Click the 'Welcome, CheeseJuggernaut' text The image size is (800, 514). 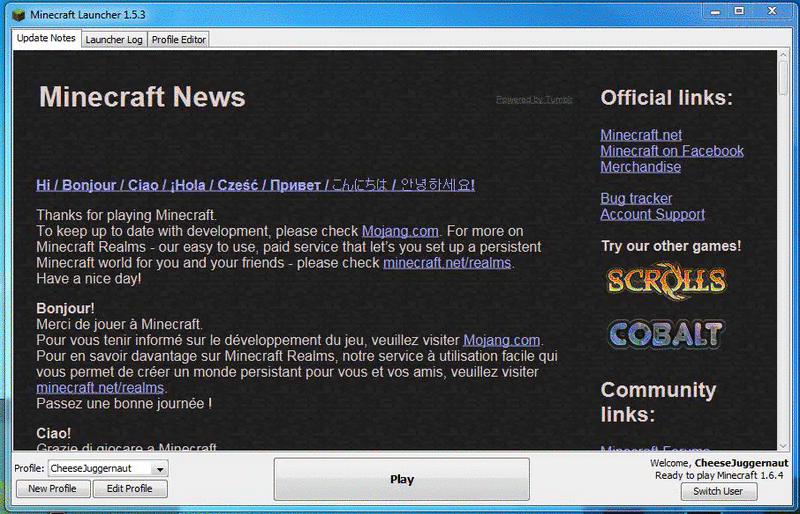[x=719, y=463]
